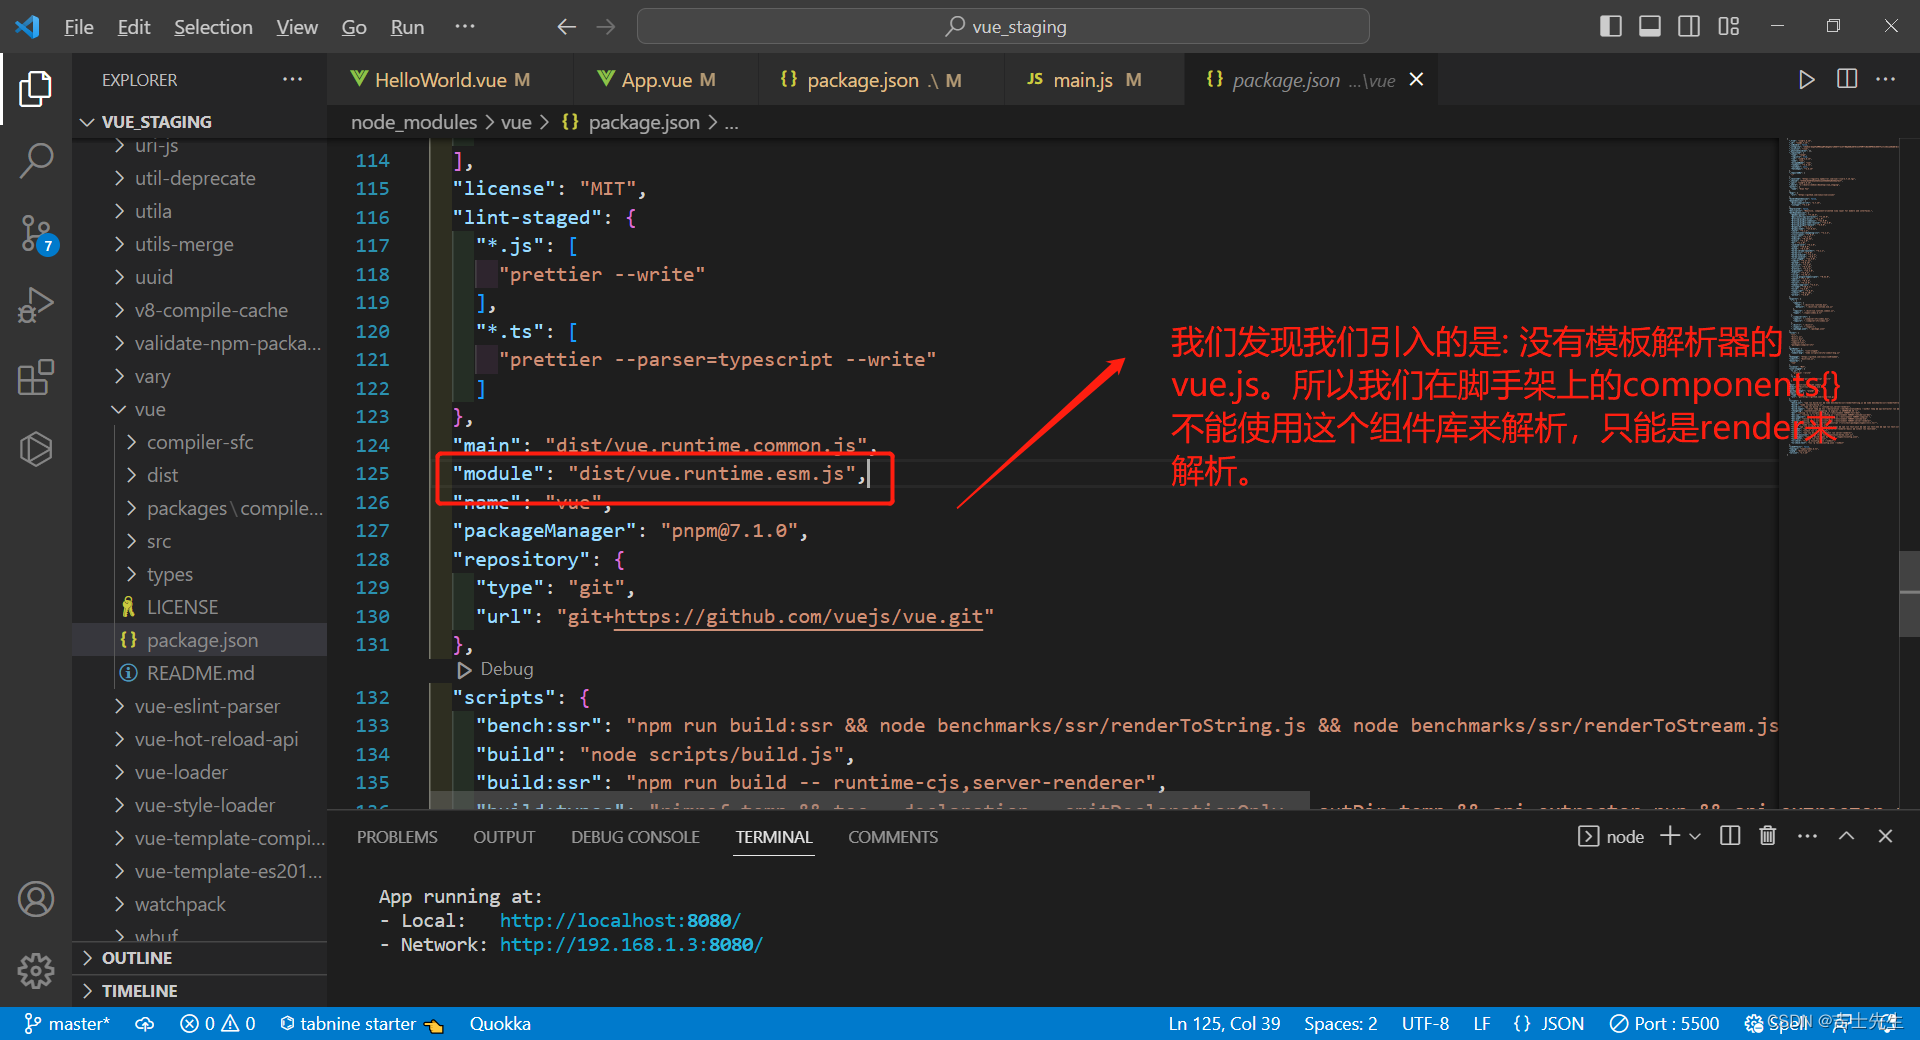
Task: Switch to the DEBUG CONSOLE tab
Action: coord(635,837)
